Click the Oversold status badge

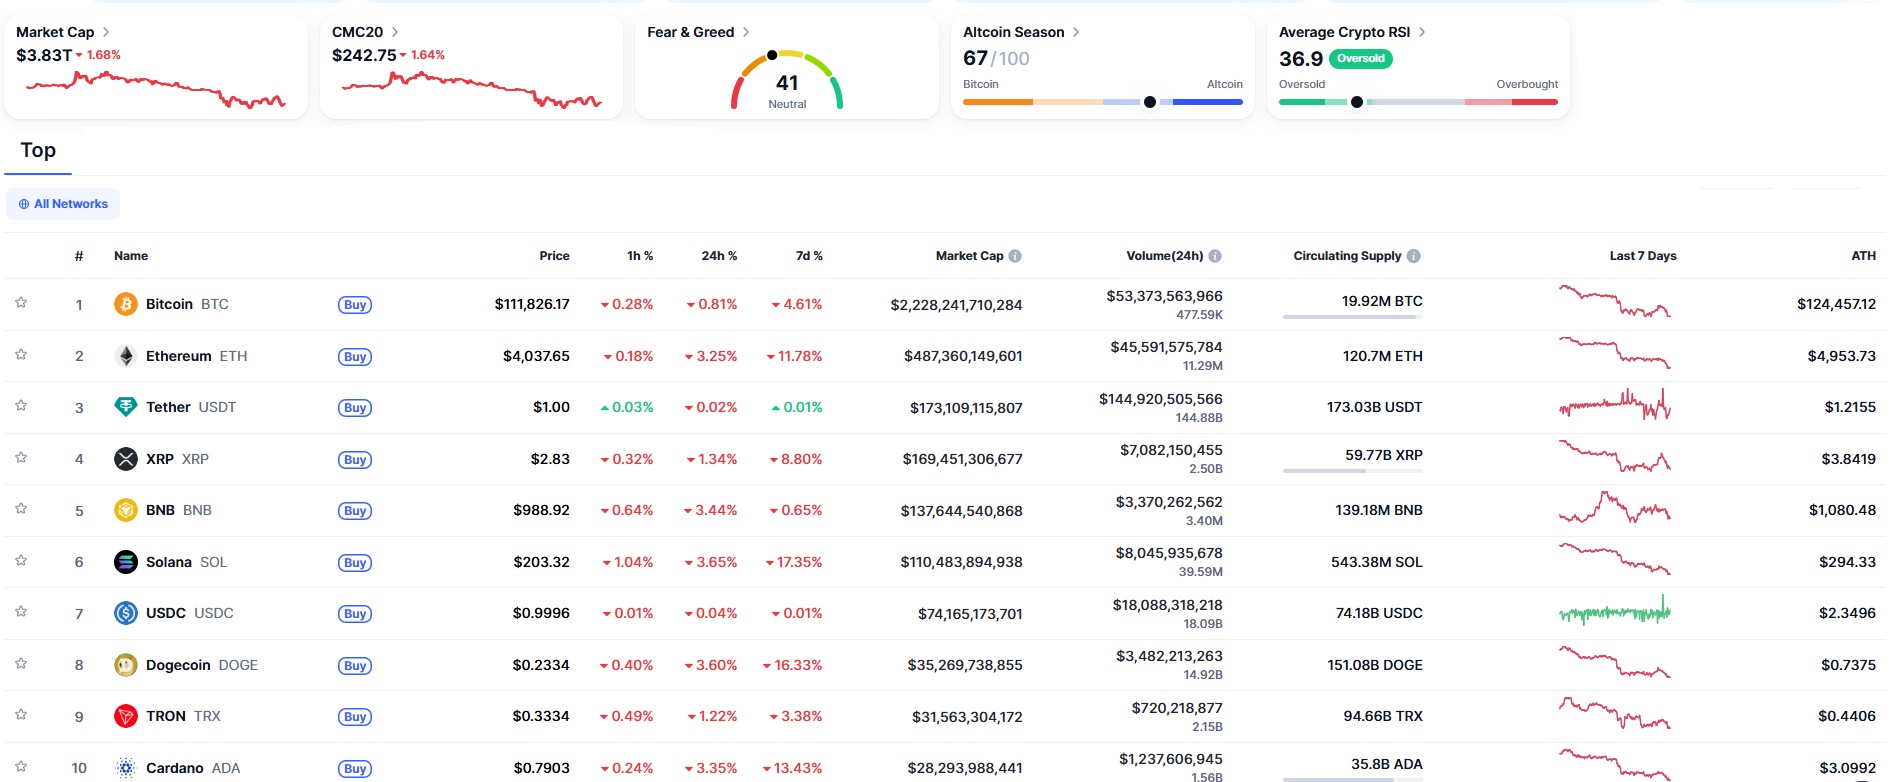pyautogui.click(x=1361, y=59)
